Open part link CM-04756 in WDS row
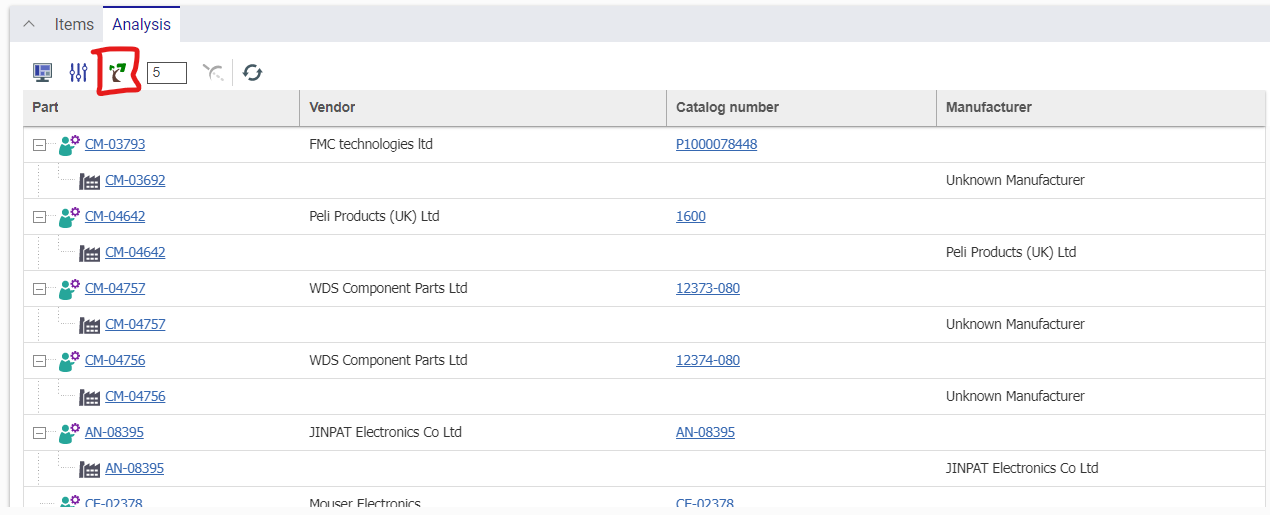The height and width of the screenshot is (515, 1270). [115, 360]
